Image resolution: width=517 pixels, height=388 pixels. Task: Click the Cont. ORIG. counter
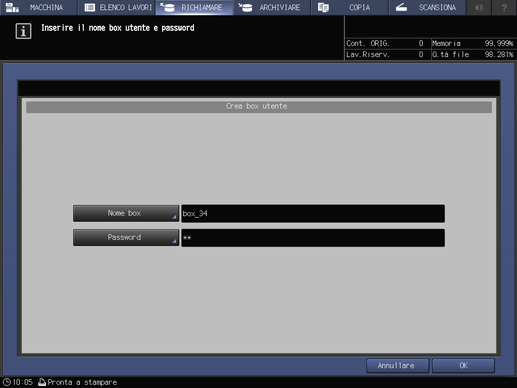385,44
